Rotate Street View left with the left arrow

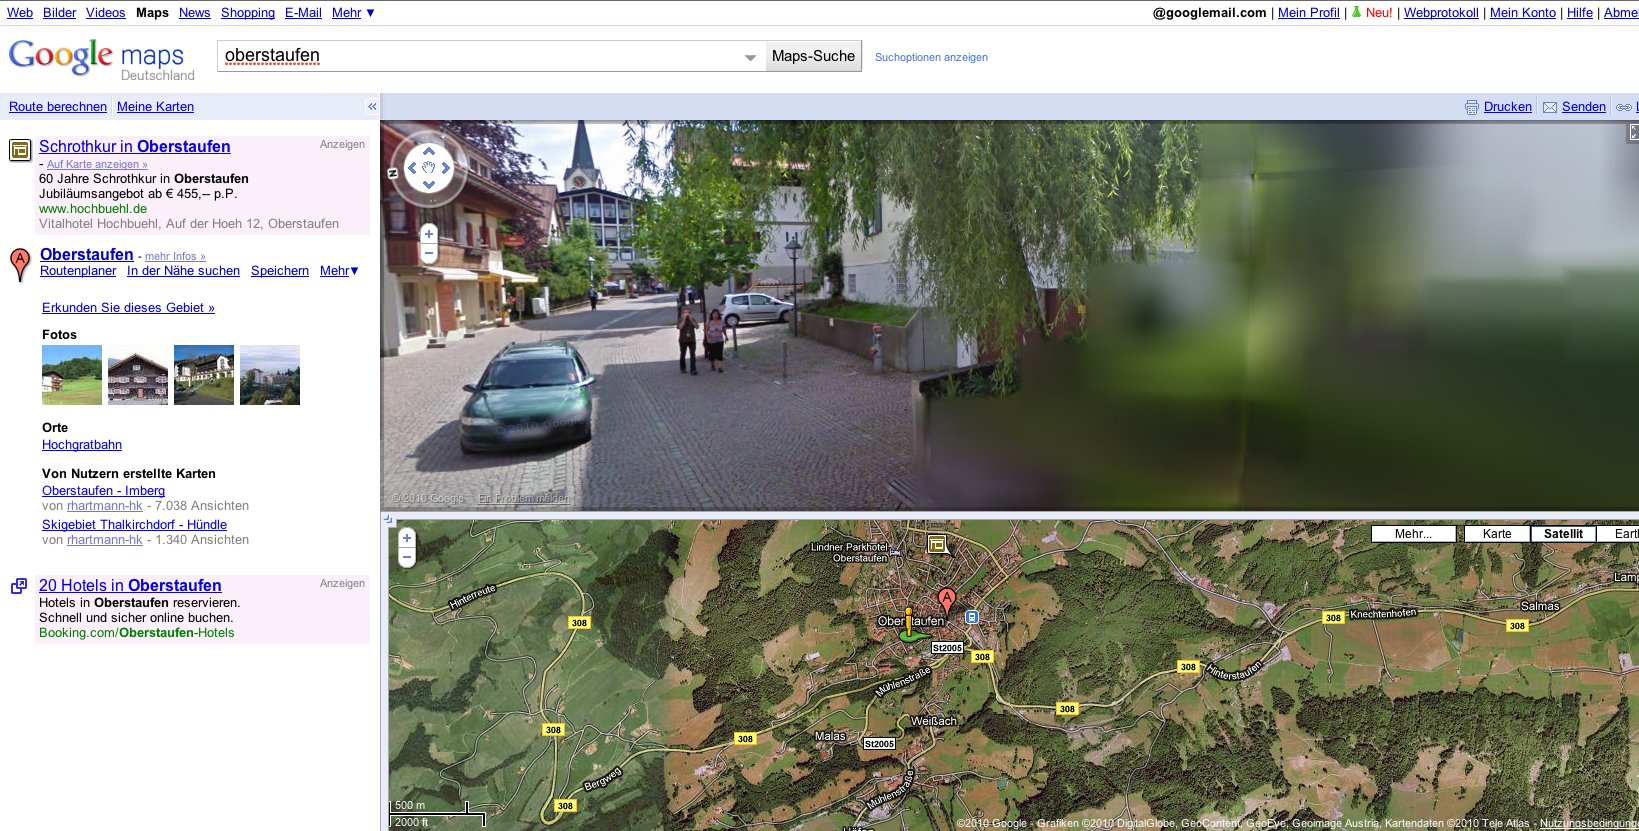click(411, 168)
